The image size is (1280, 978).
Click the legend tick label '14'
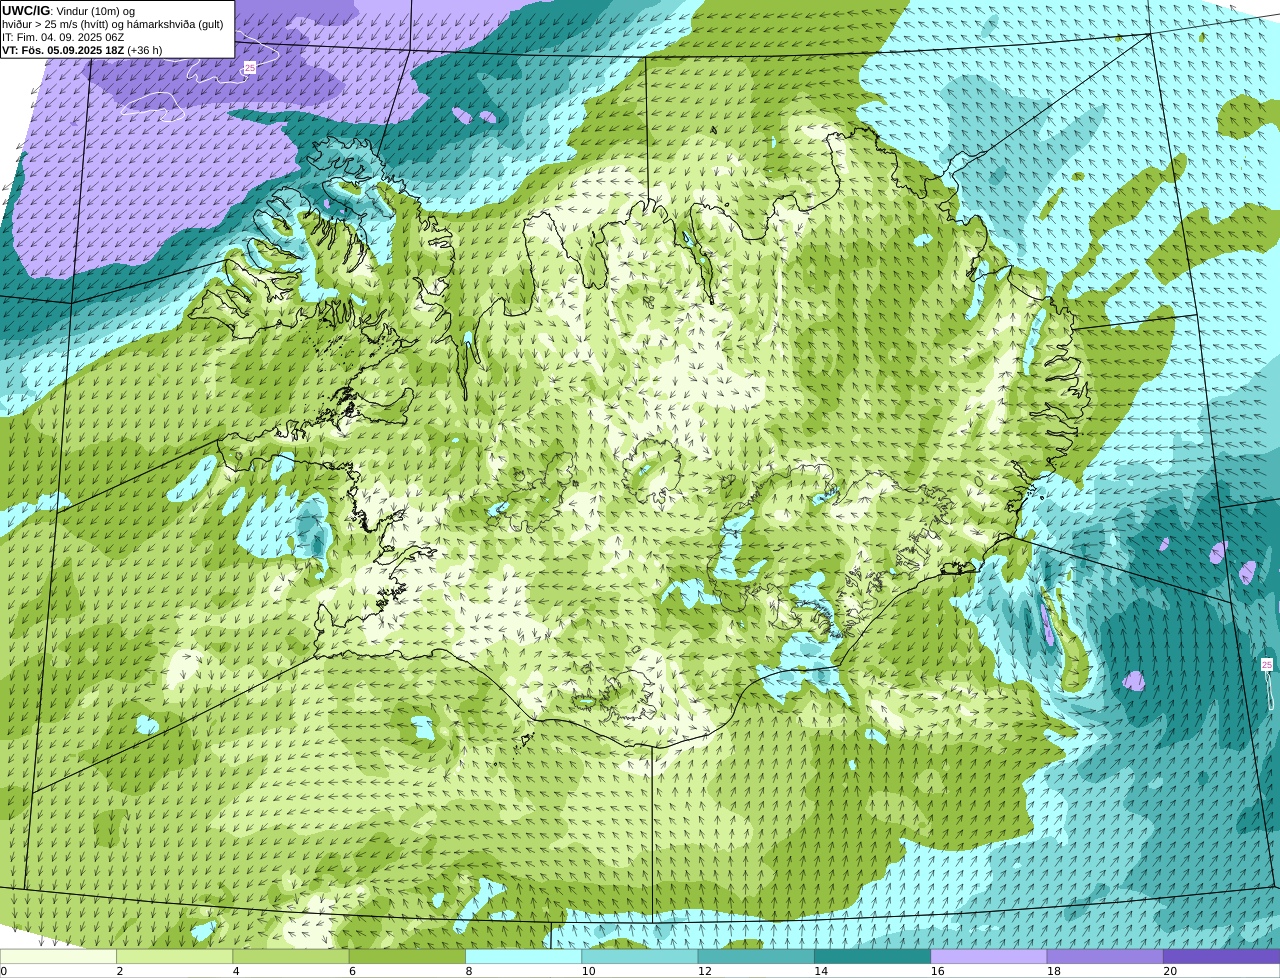tap(821, 971)
